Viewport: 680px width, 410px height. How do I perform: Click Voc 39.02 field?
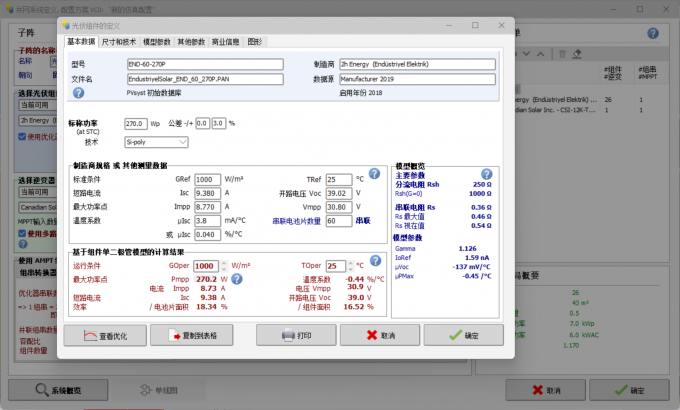point(339,194)
